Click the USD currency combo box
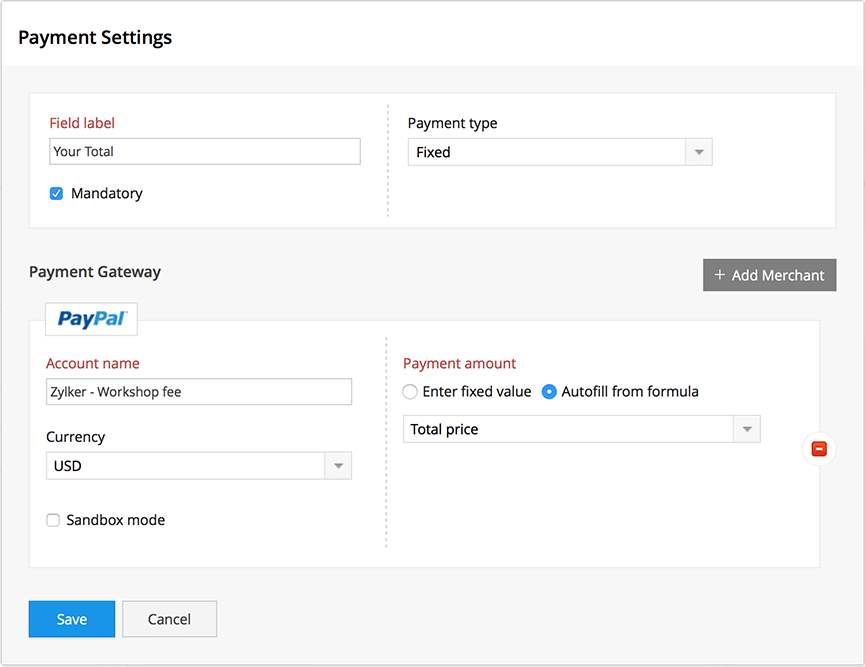This screenshot has width=865, height=667. (x=199, y=466)
